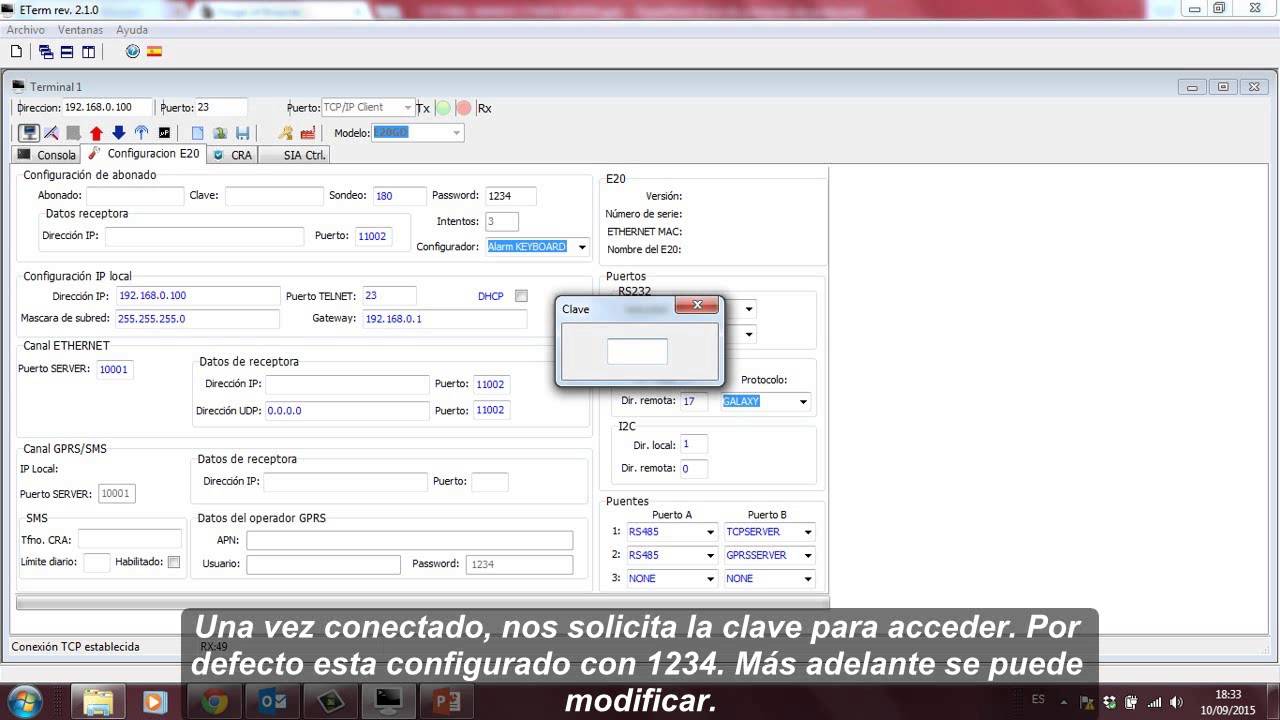This screenshot has width=1280, height=720.
Task: Click the Password field showing 1234 near Sondeo
Action: click(510, 196)
